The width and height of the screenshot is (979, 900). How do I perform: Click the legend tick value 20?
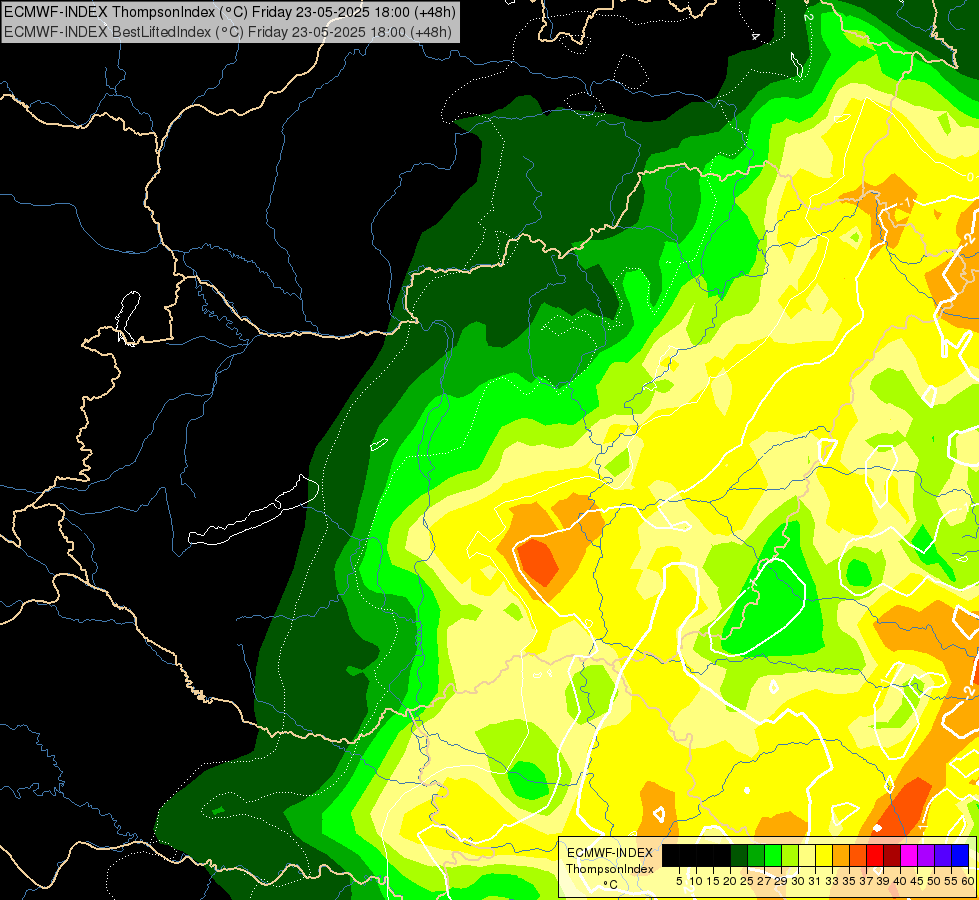point(730,881)
